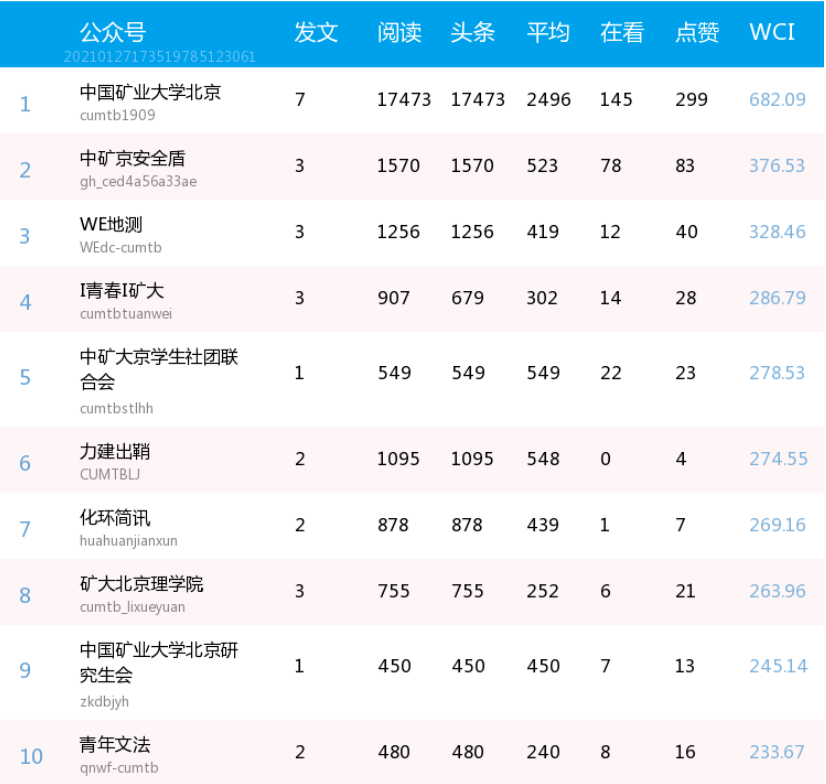Viewport: 826px width, 784px height.
Task: Click the WCI column header
Action: pyautogui.click(x=768, y=33)
